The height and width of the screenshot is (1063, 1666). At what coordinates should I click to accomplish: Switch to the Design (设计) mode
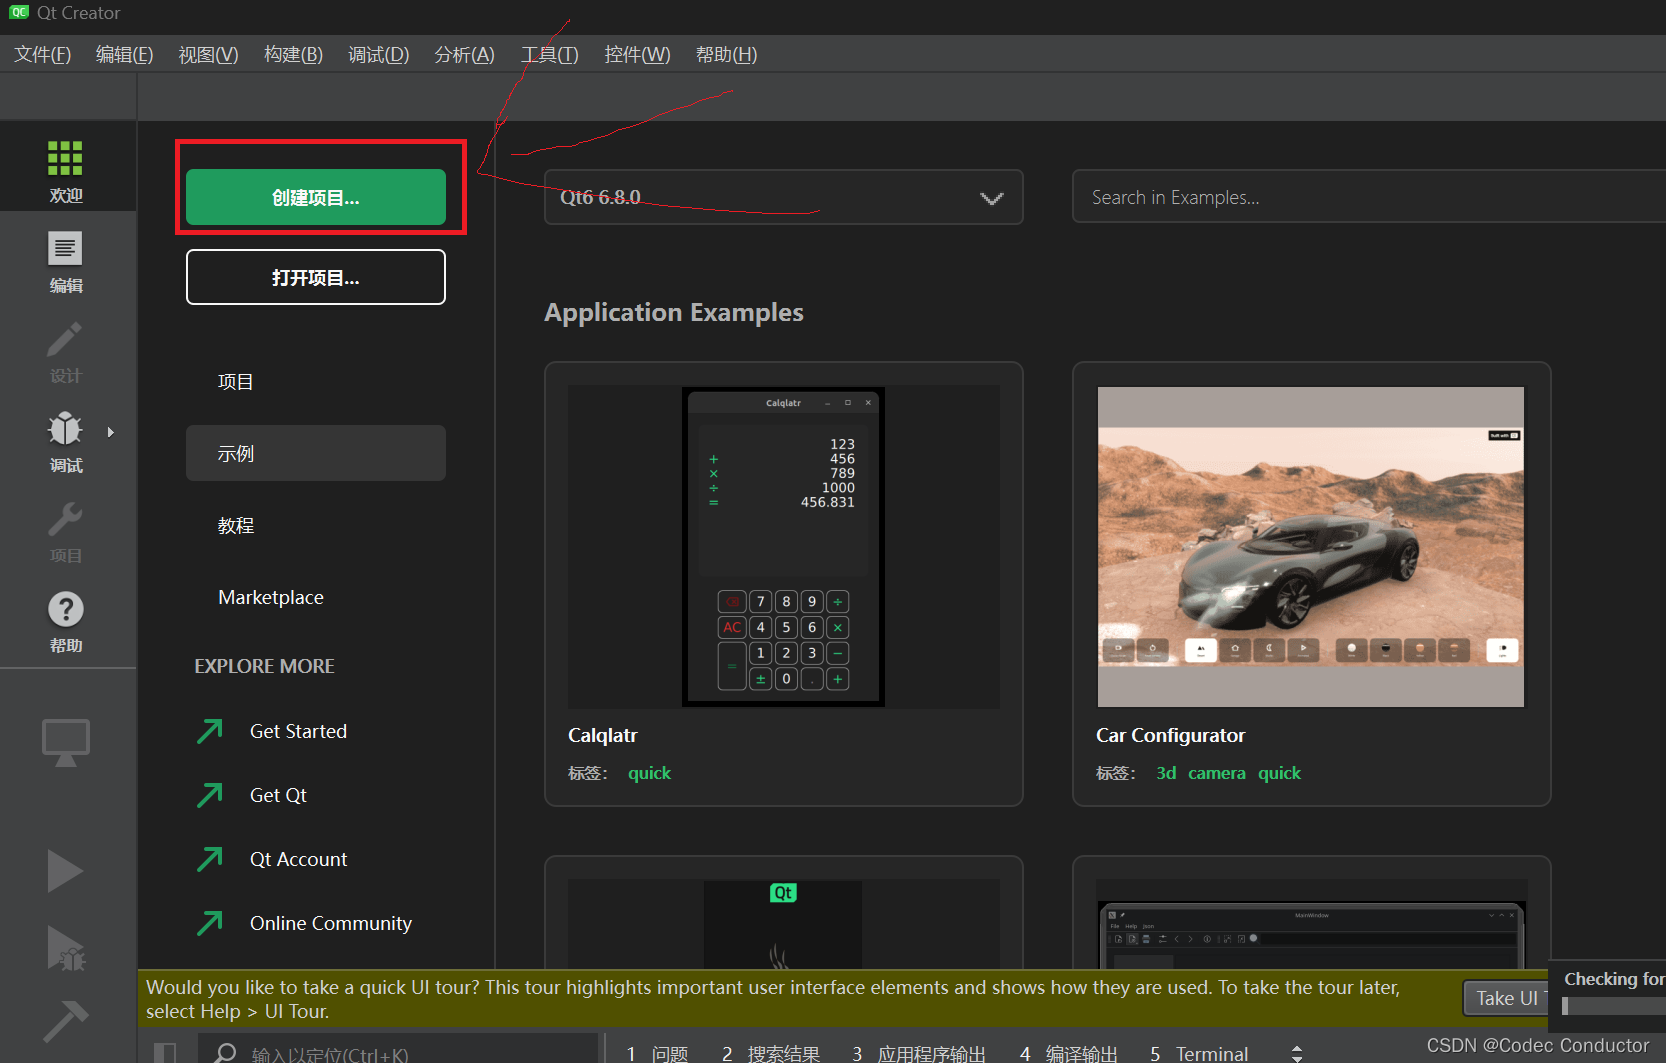coord(66,352)
